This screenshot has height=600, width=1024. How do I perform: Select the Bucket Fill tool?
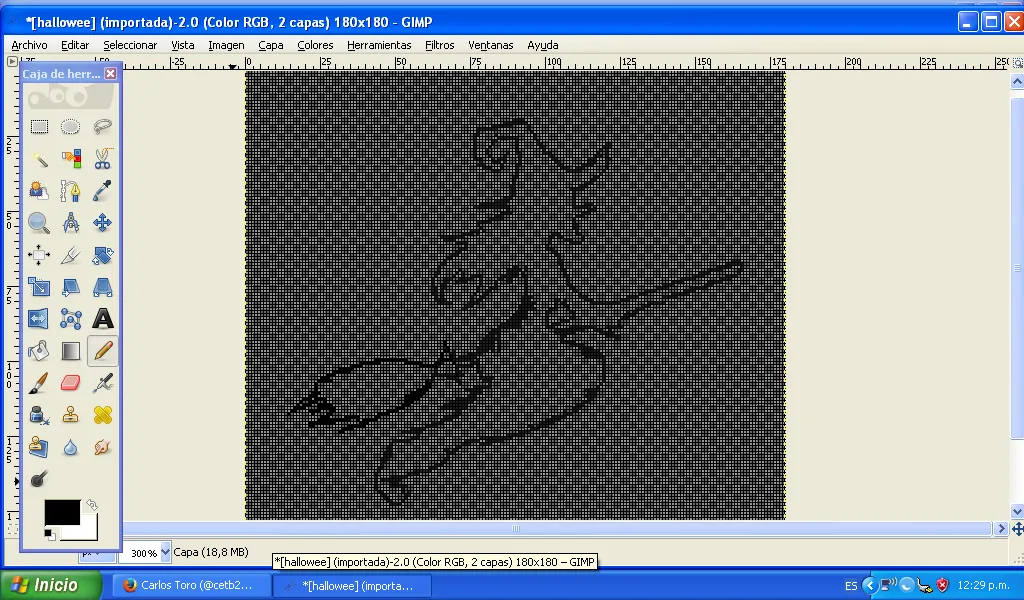point(39,351)
